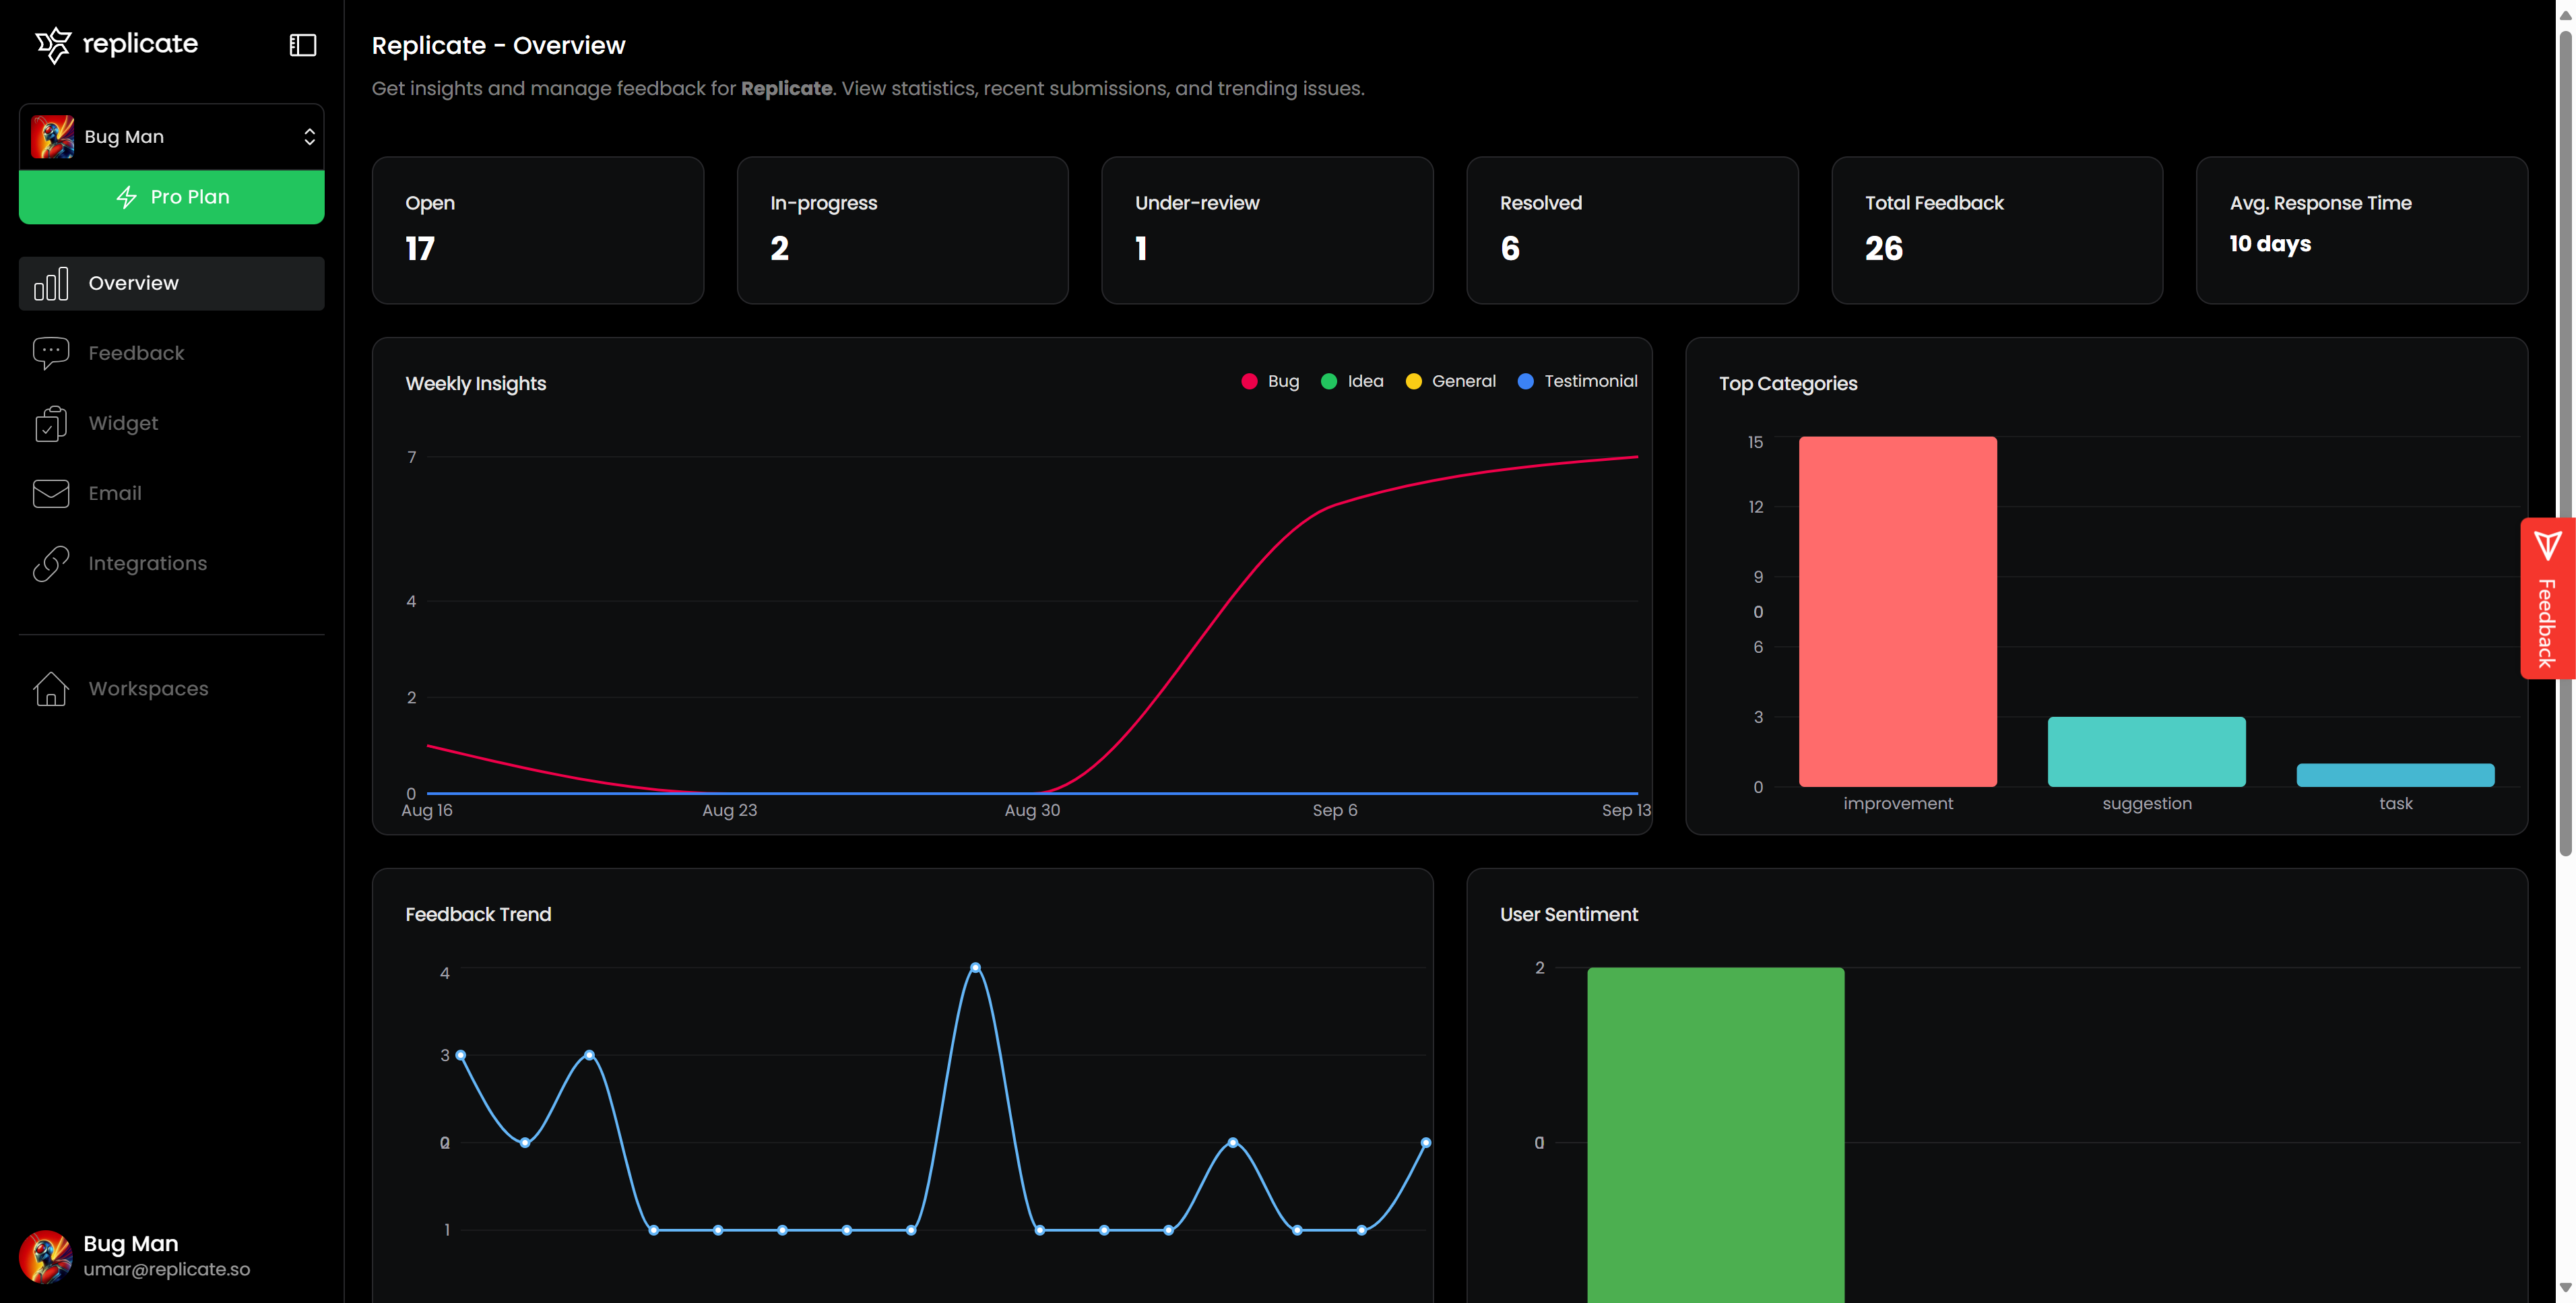Image resolution: width=2576 pixels, height=1303 pixels.
Task: Click the Widget clipboard icon
Action: (x=51, y=423)
